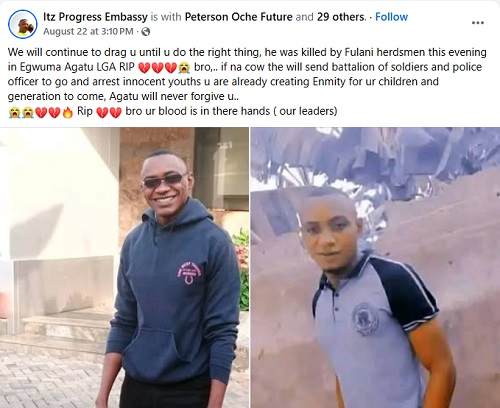Show the 29 others tagged
This screenshot has width=500, height=408.
tap(341, 17)
